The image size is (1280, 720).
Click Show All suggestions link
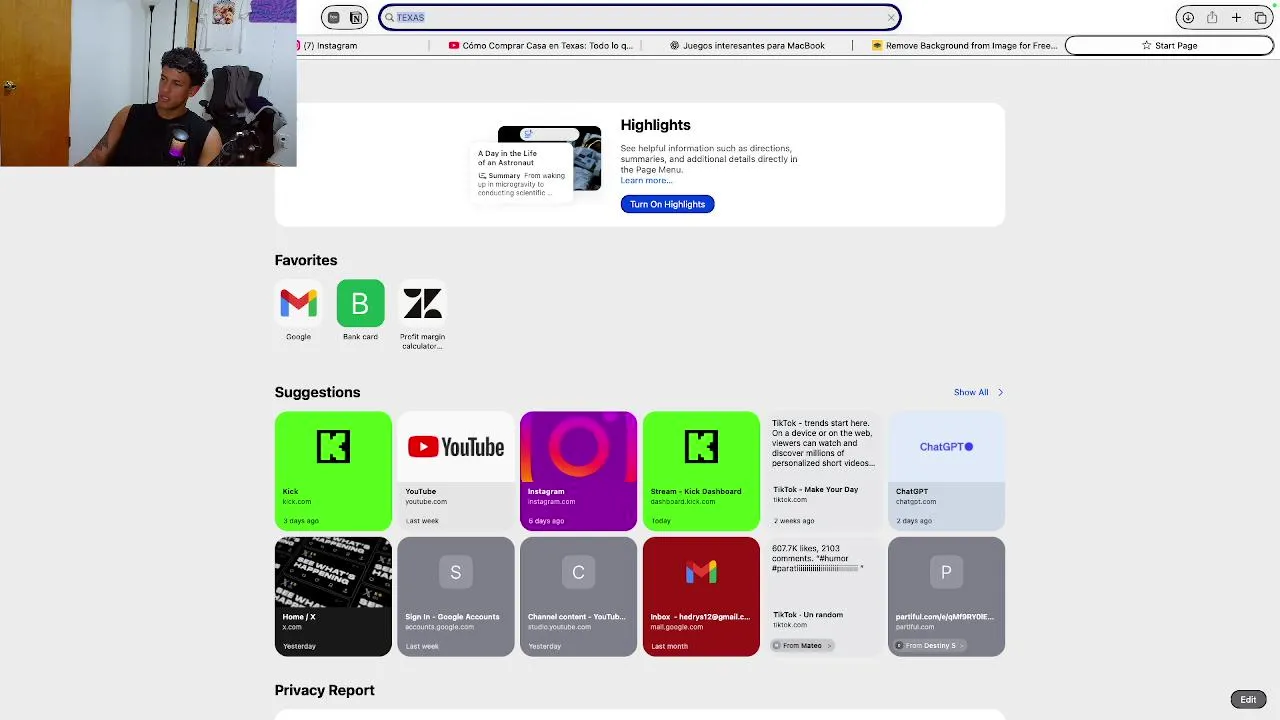(x=970, y=392)
